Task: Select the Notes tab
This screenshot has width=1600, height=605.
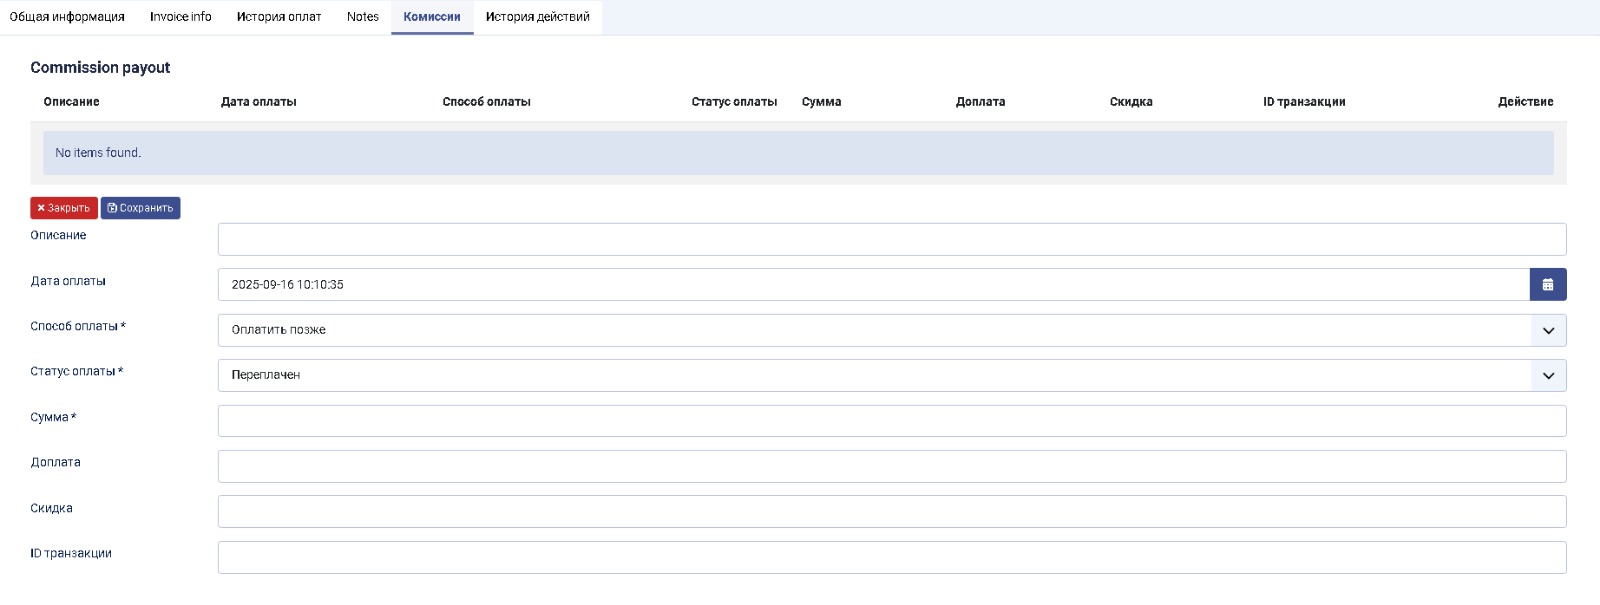Action: [x=363, y=17]
